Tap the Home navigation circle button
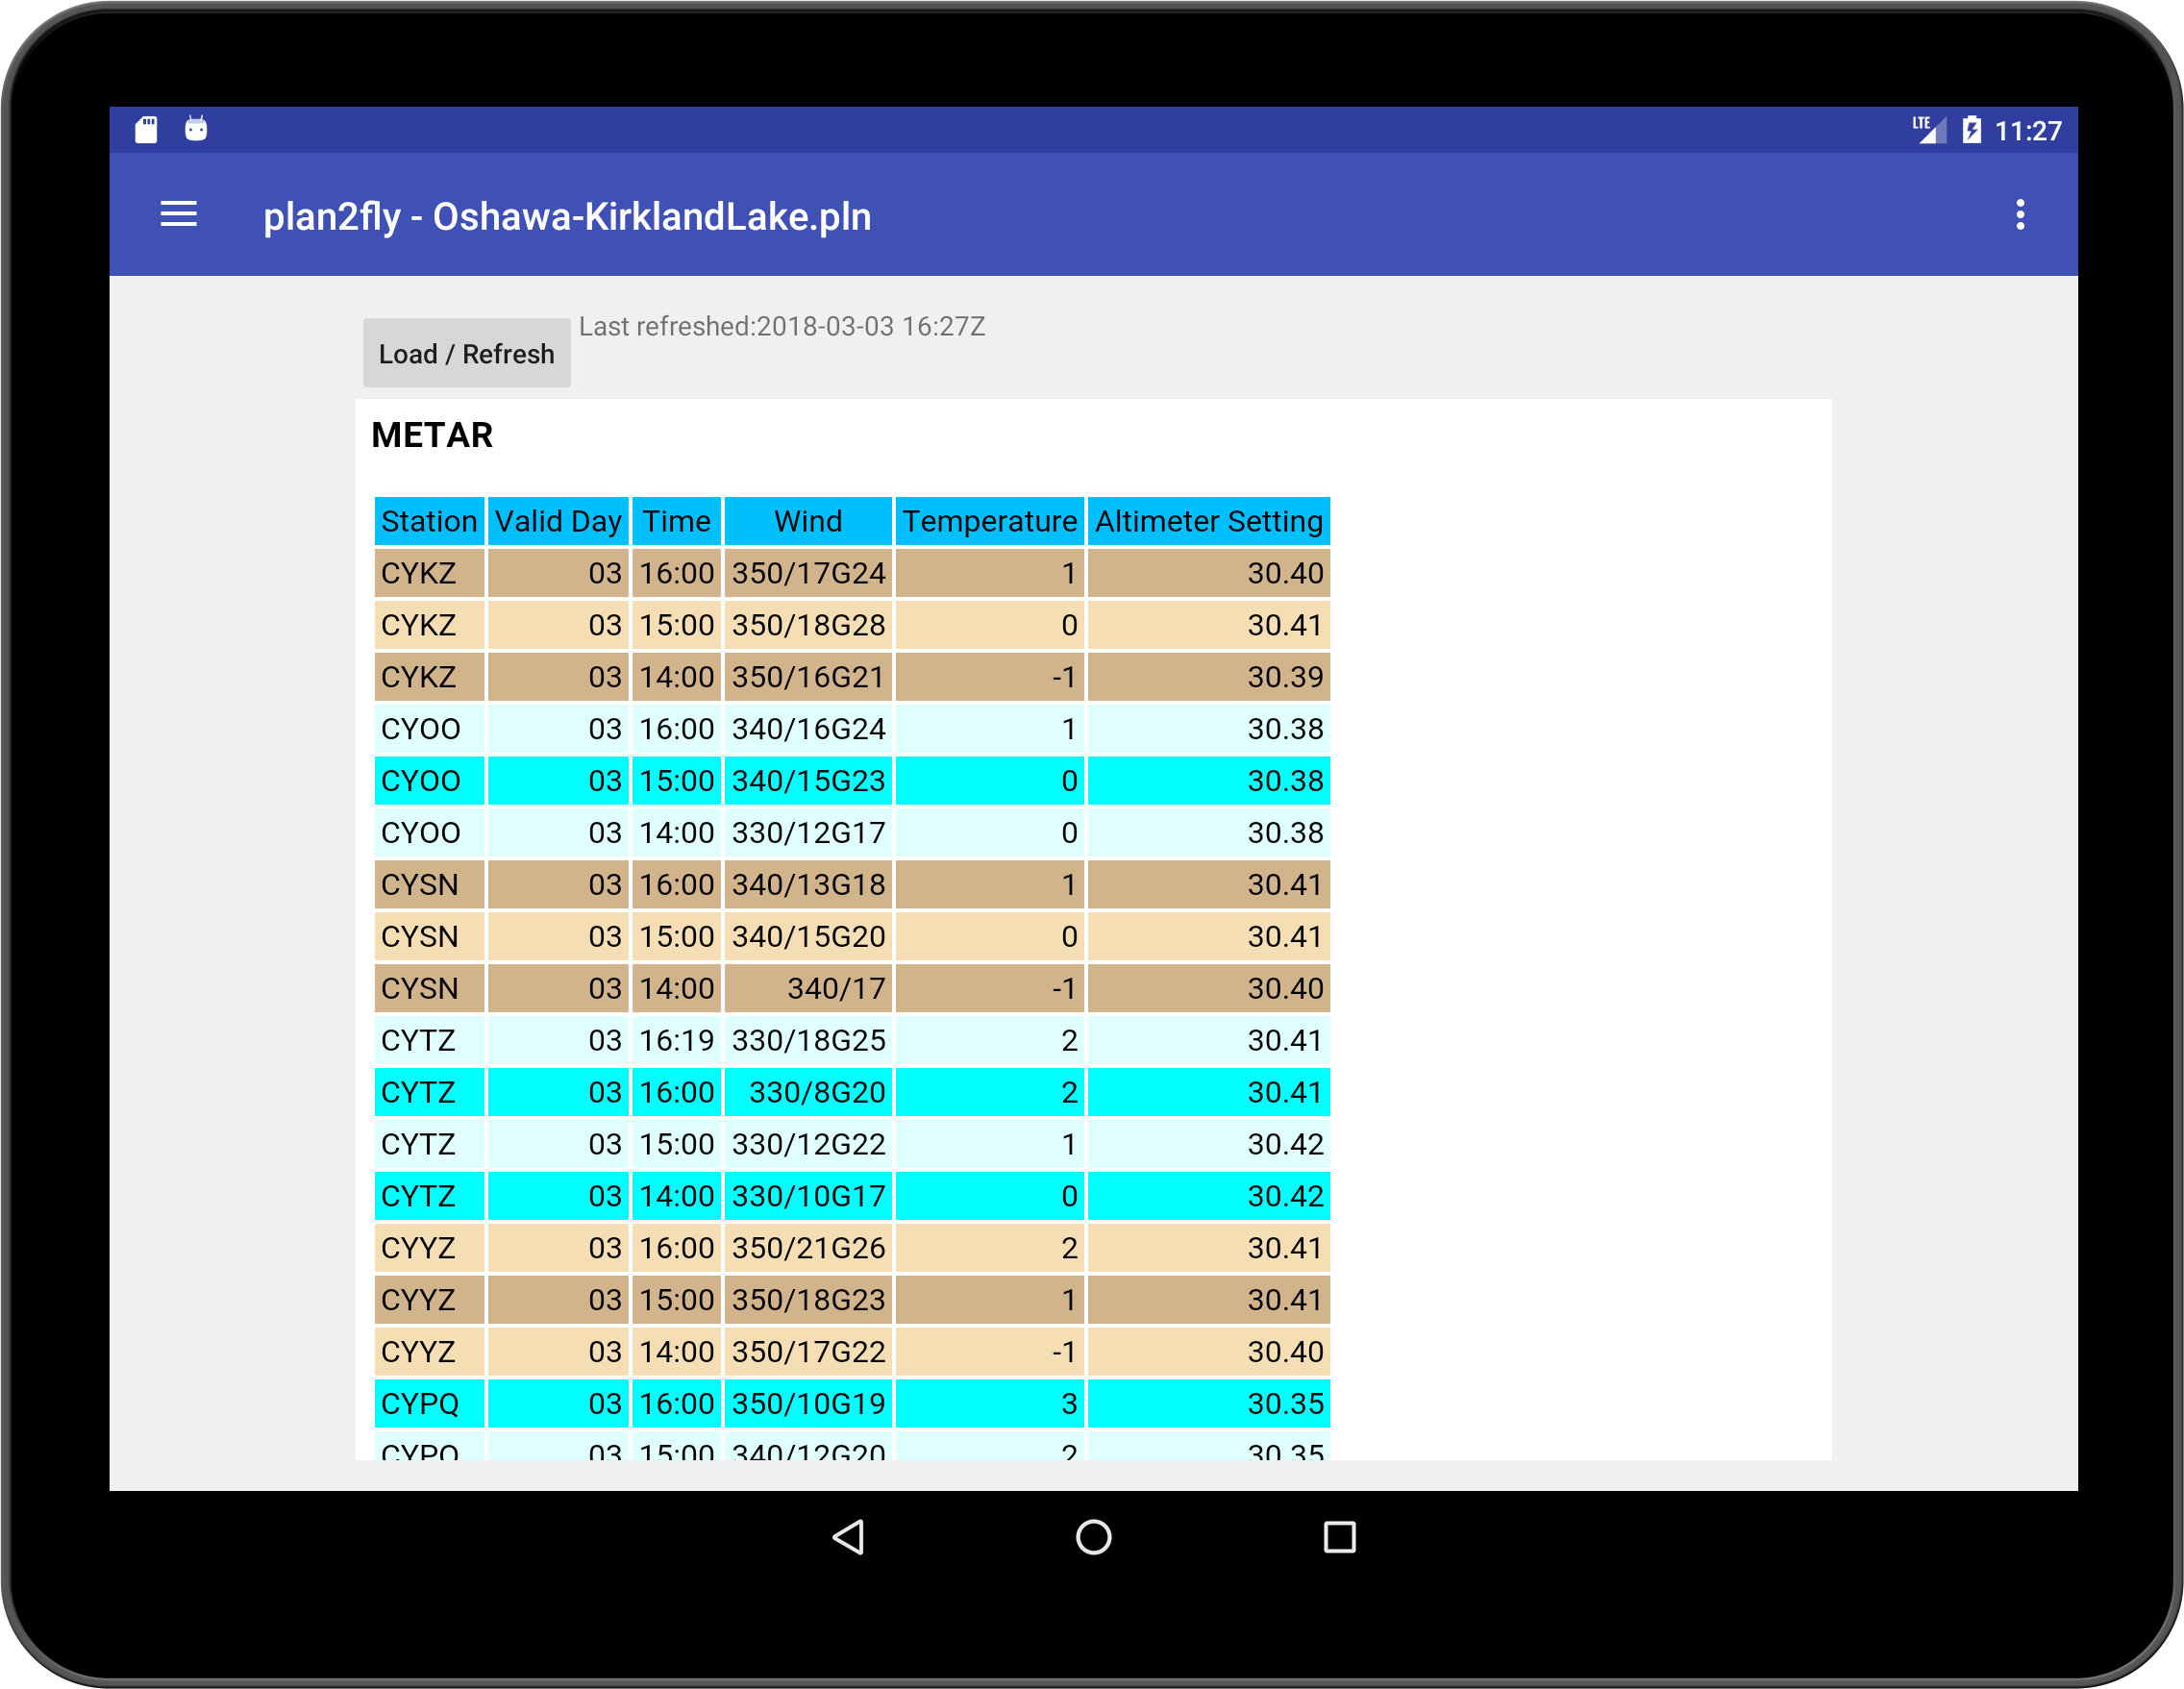The width and height of the screenshot is (2184, 1689). point(1092,1538)
